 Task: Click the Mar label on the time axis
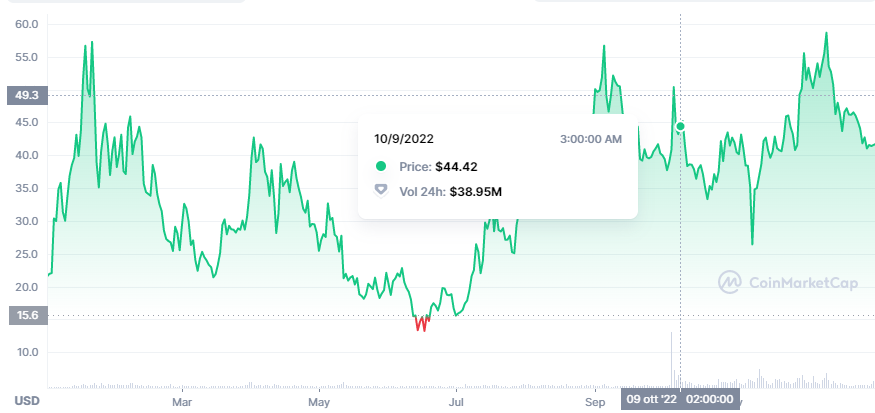click(182, 402)
